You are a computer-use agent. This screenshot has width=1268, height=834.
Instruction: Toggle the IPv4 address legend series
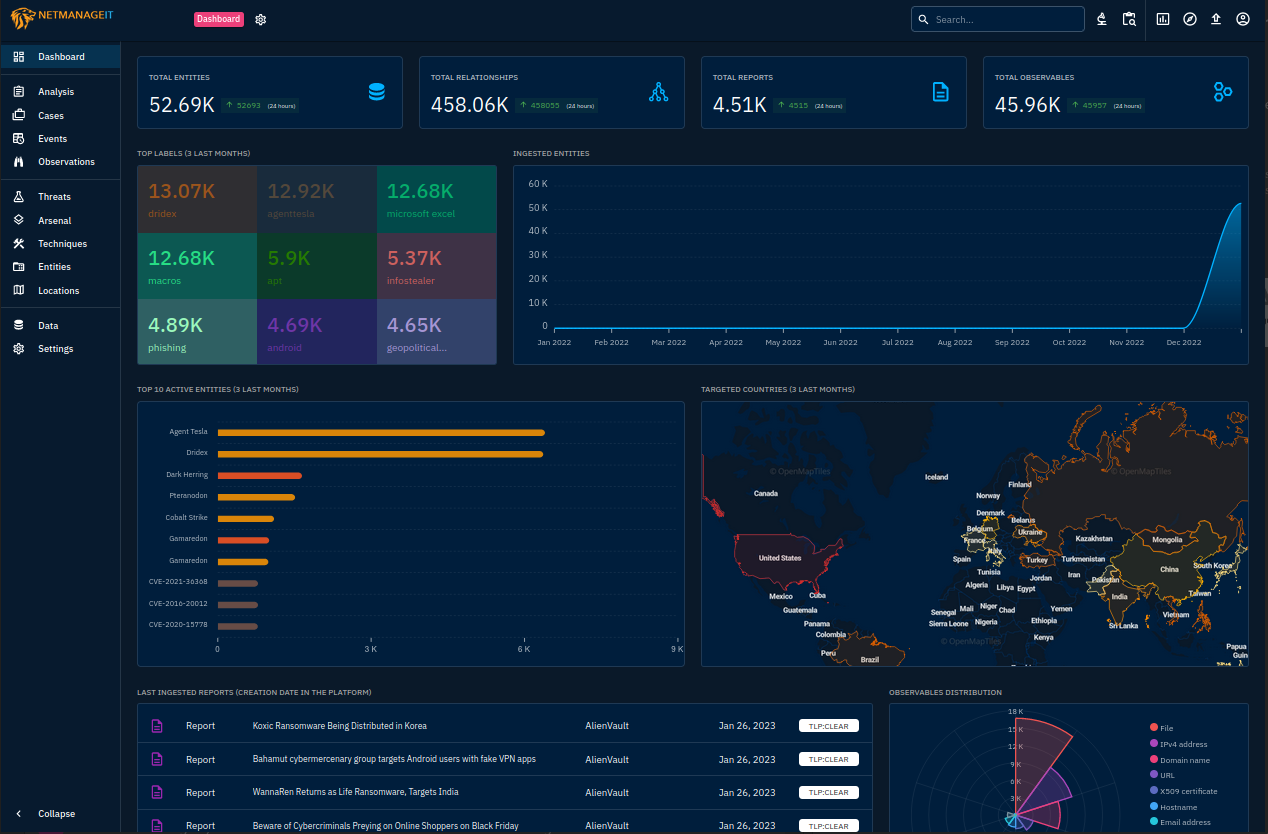1183,744
